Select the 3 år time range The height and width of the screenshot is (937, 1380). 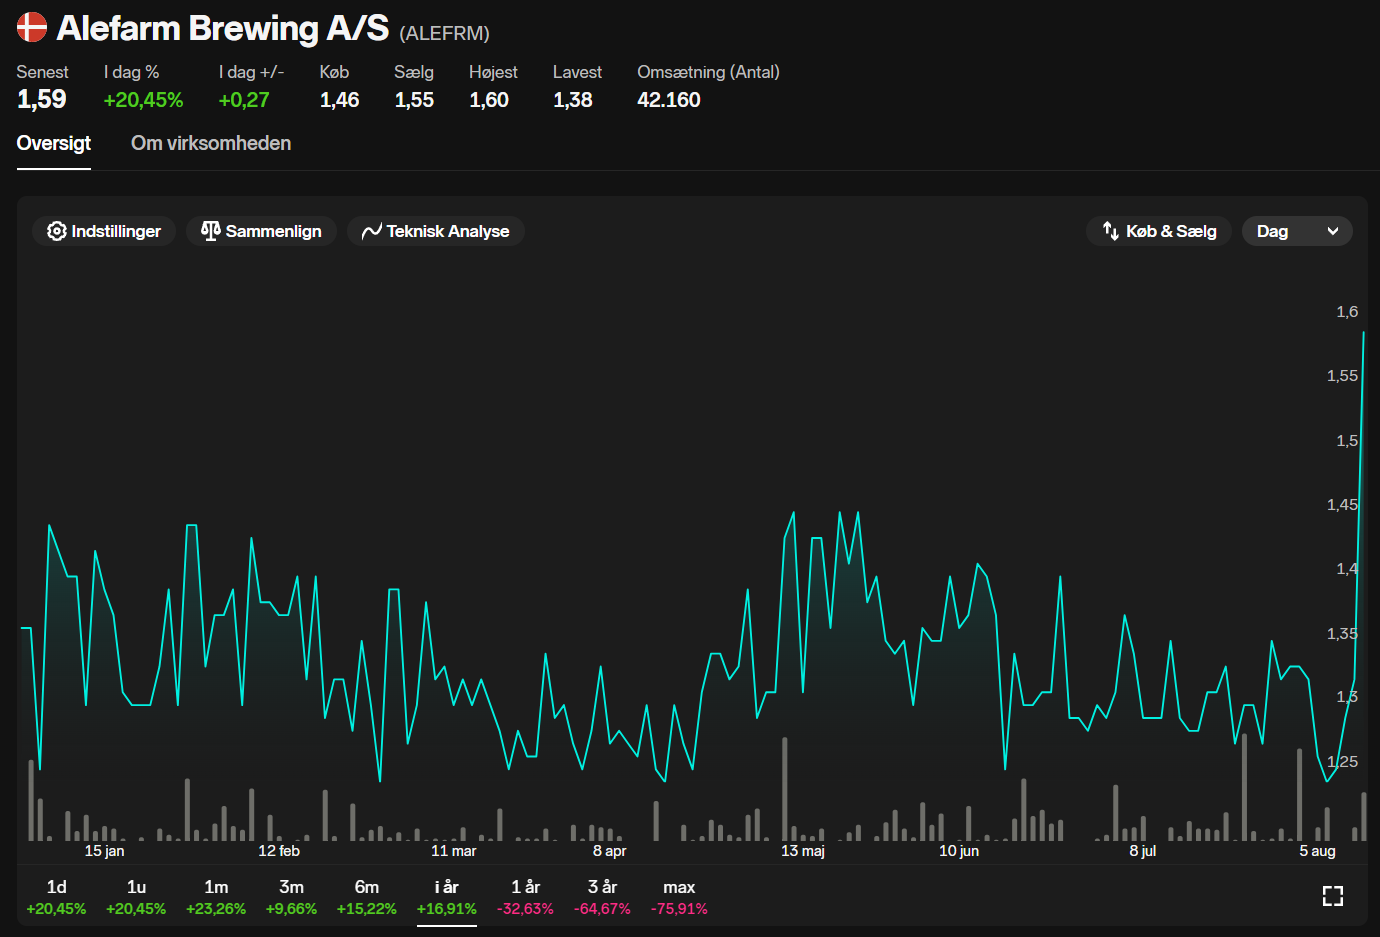[602, 897]
